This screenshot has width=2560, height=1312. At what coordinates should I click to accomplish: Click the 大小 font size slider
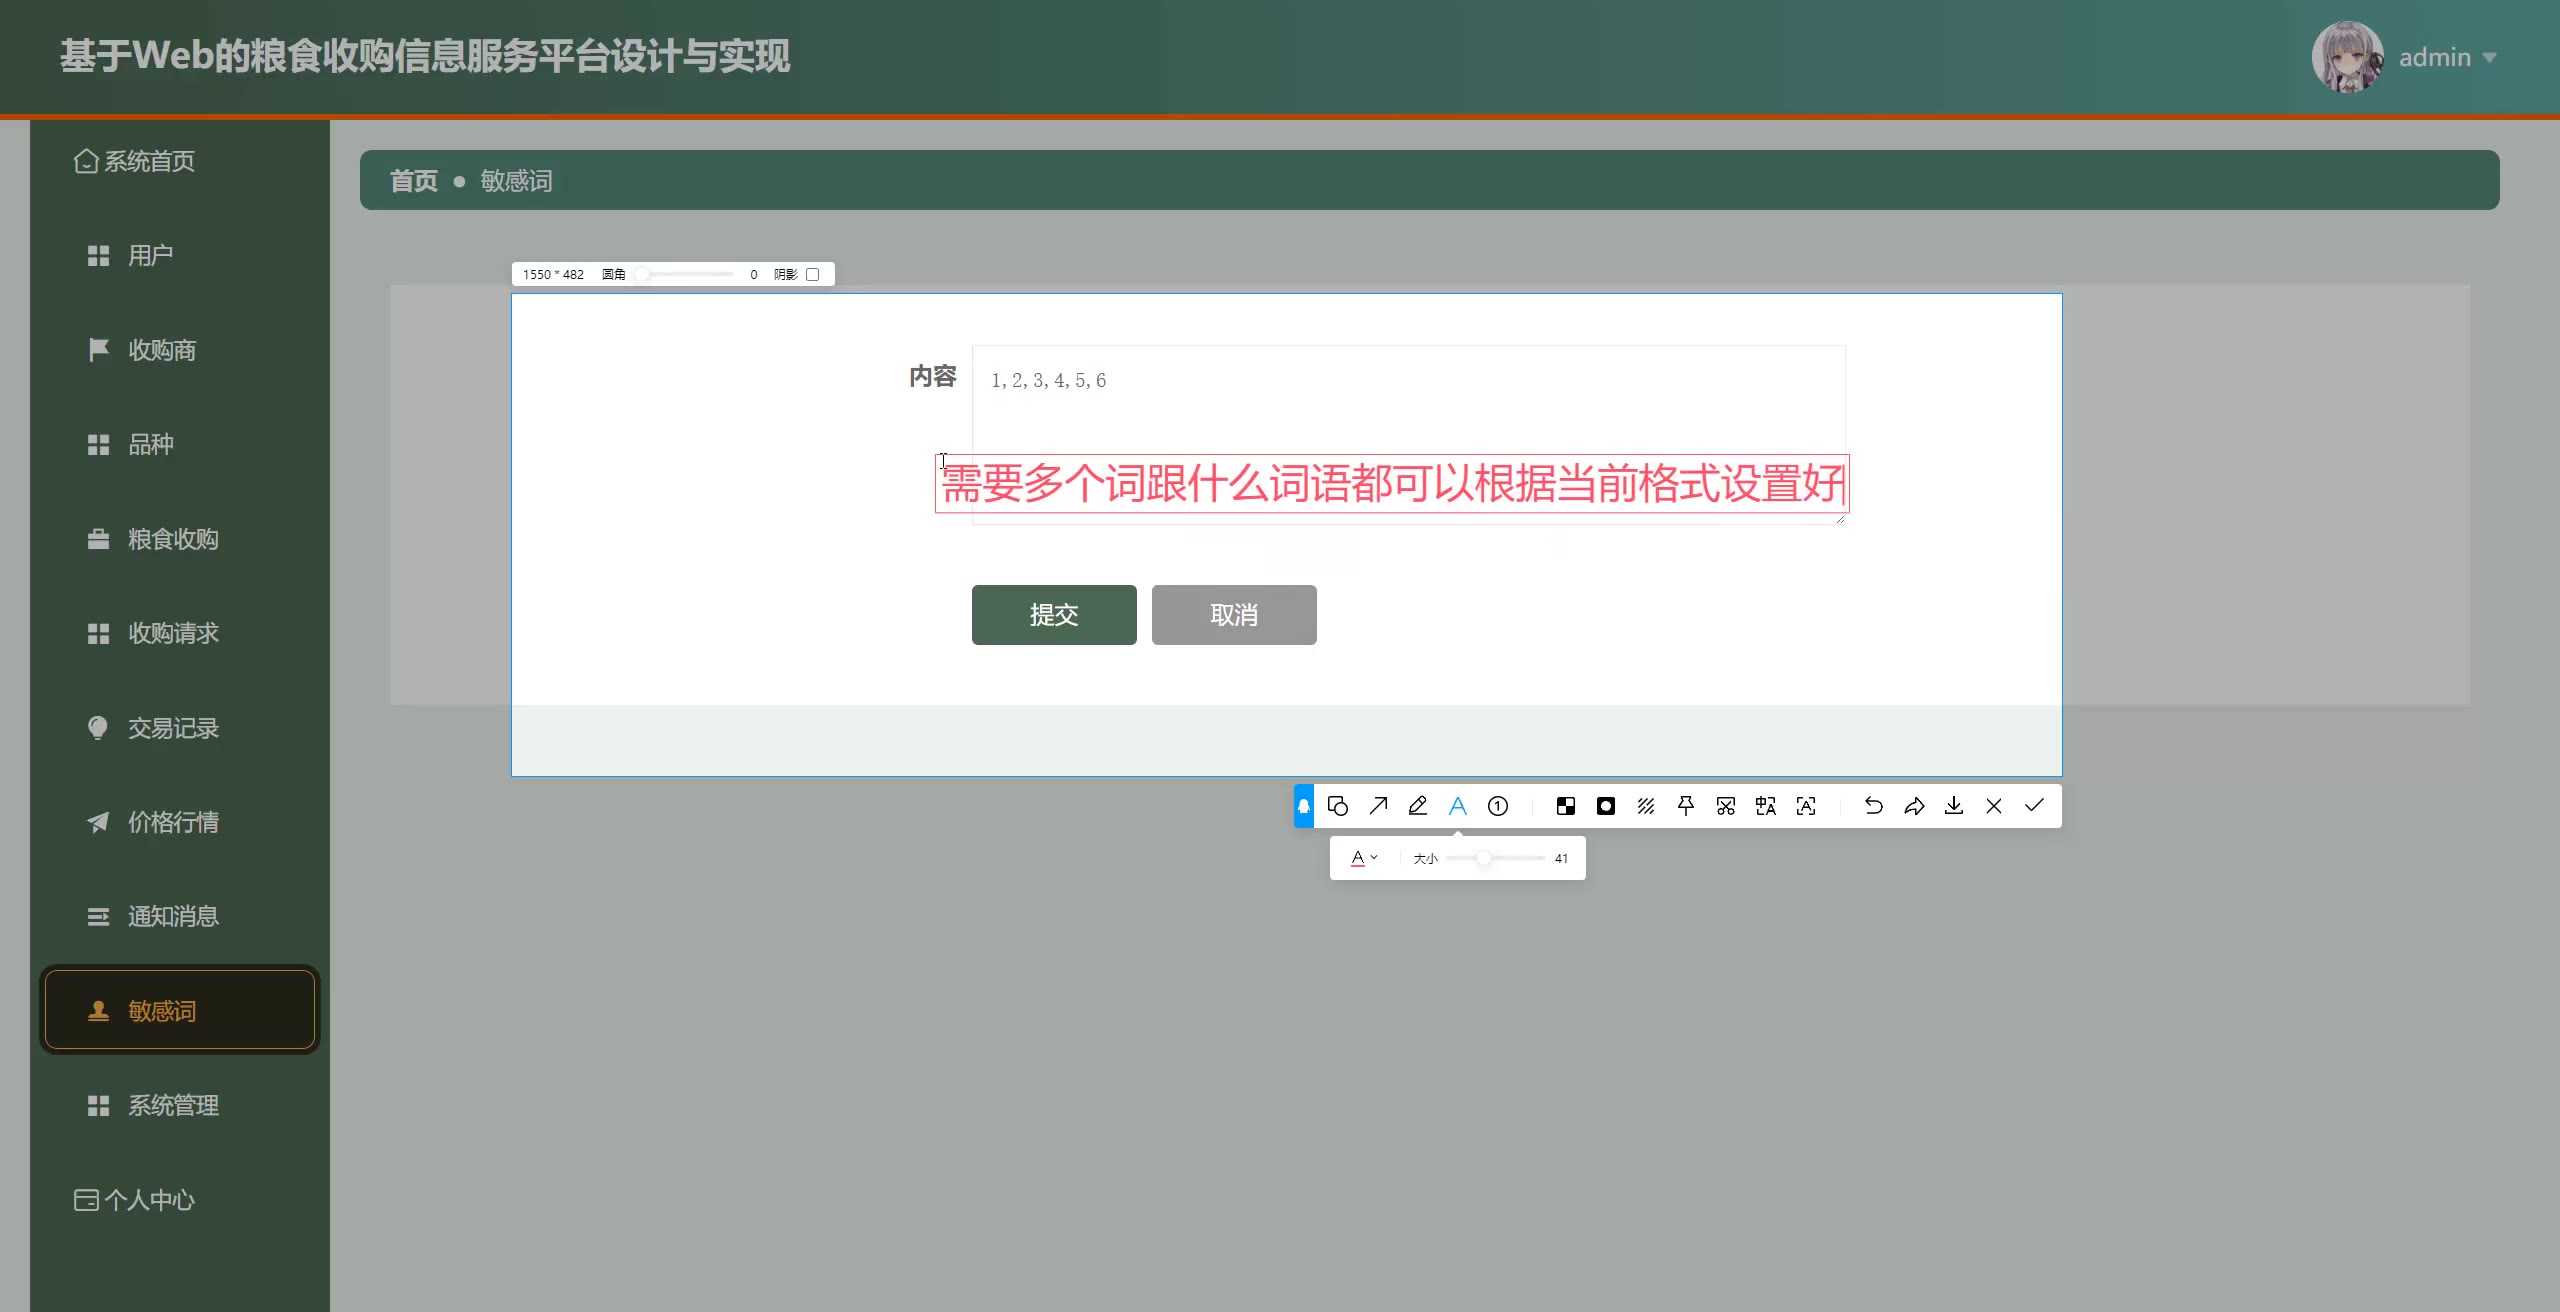[x=1484, y=858]
